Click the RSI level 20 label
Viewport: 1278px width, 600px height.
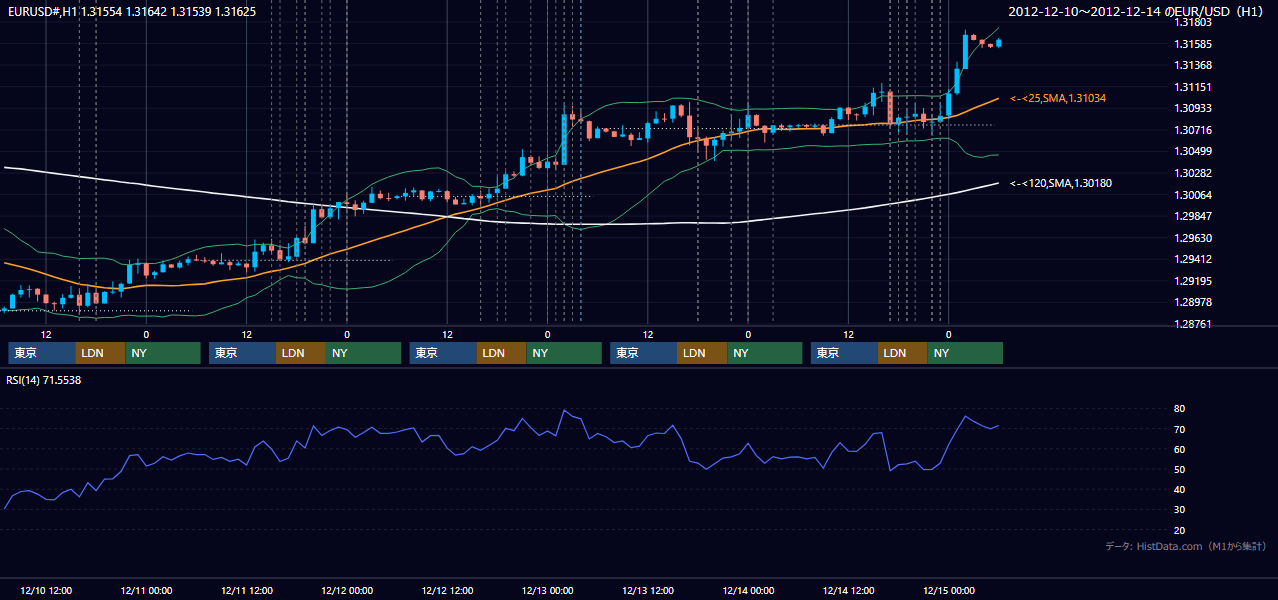[x=1180, y=530]
